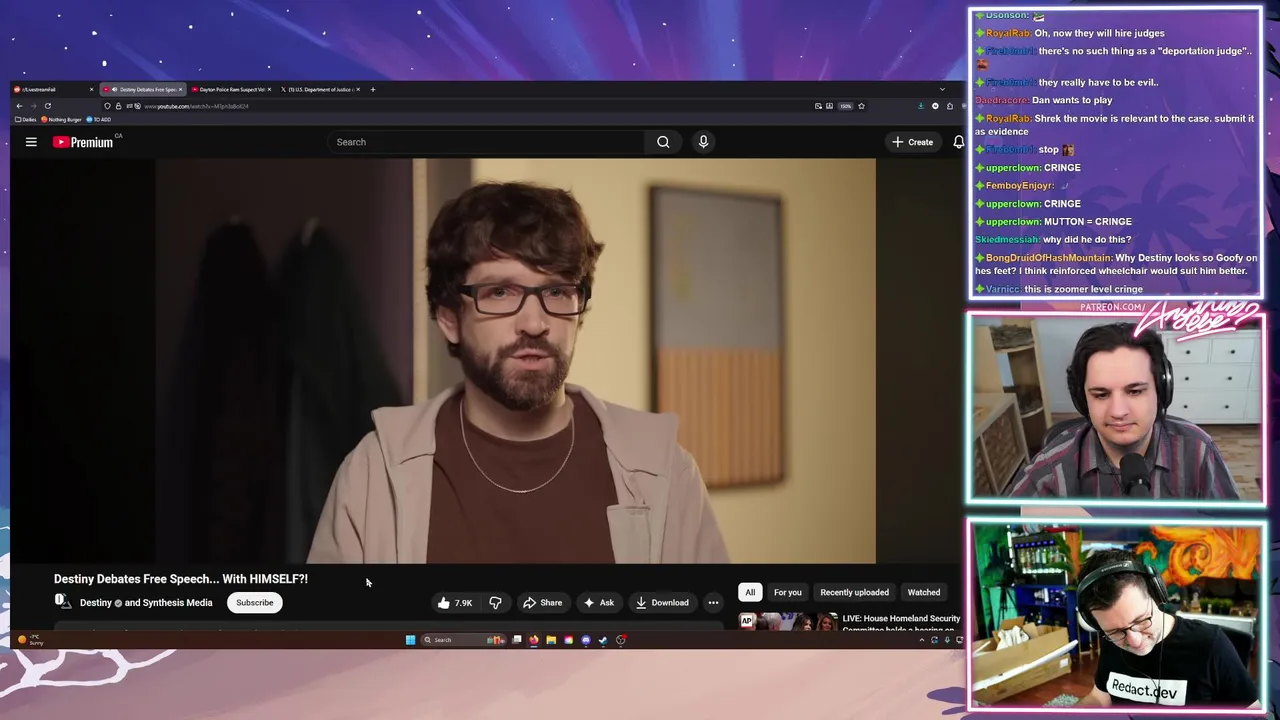Click the Ask button
Screen dimensions: 1280x720
pyautogui.click(x=599, y=603)
